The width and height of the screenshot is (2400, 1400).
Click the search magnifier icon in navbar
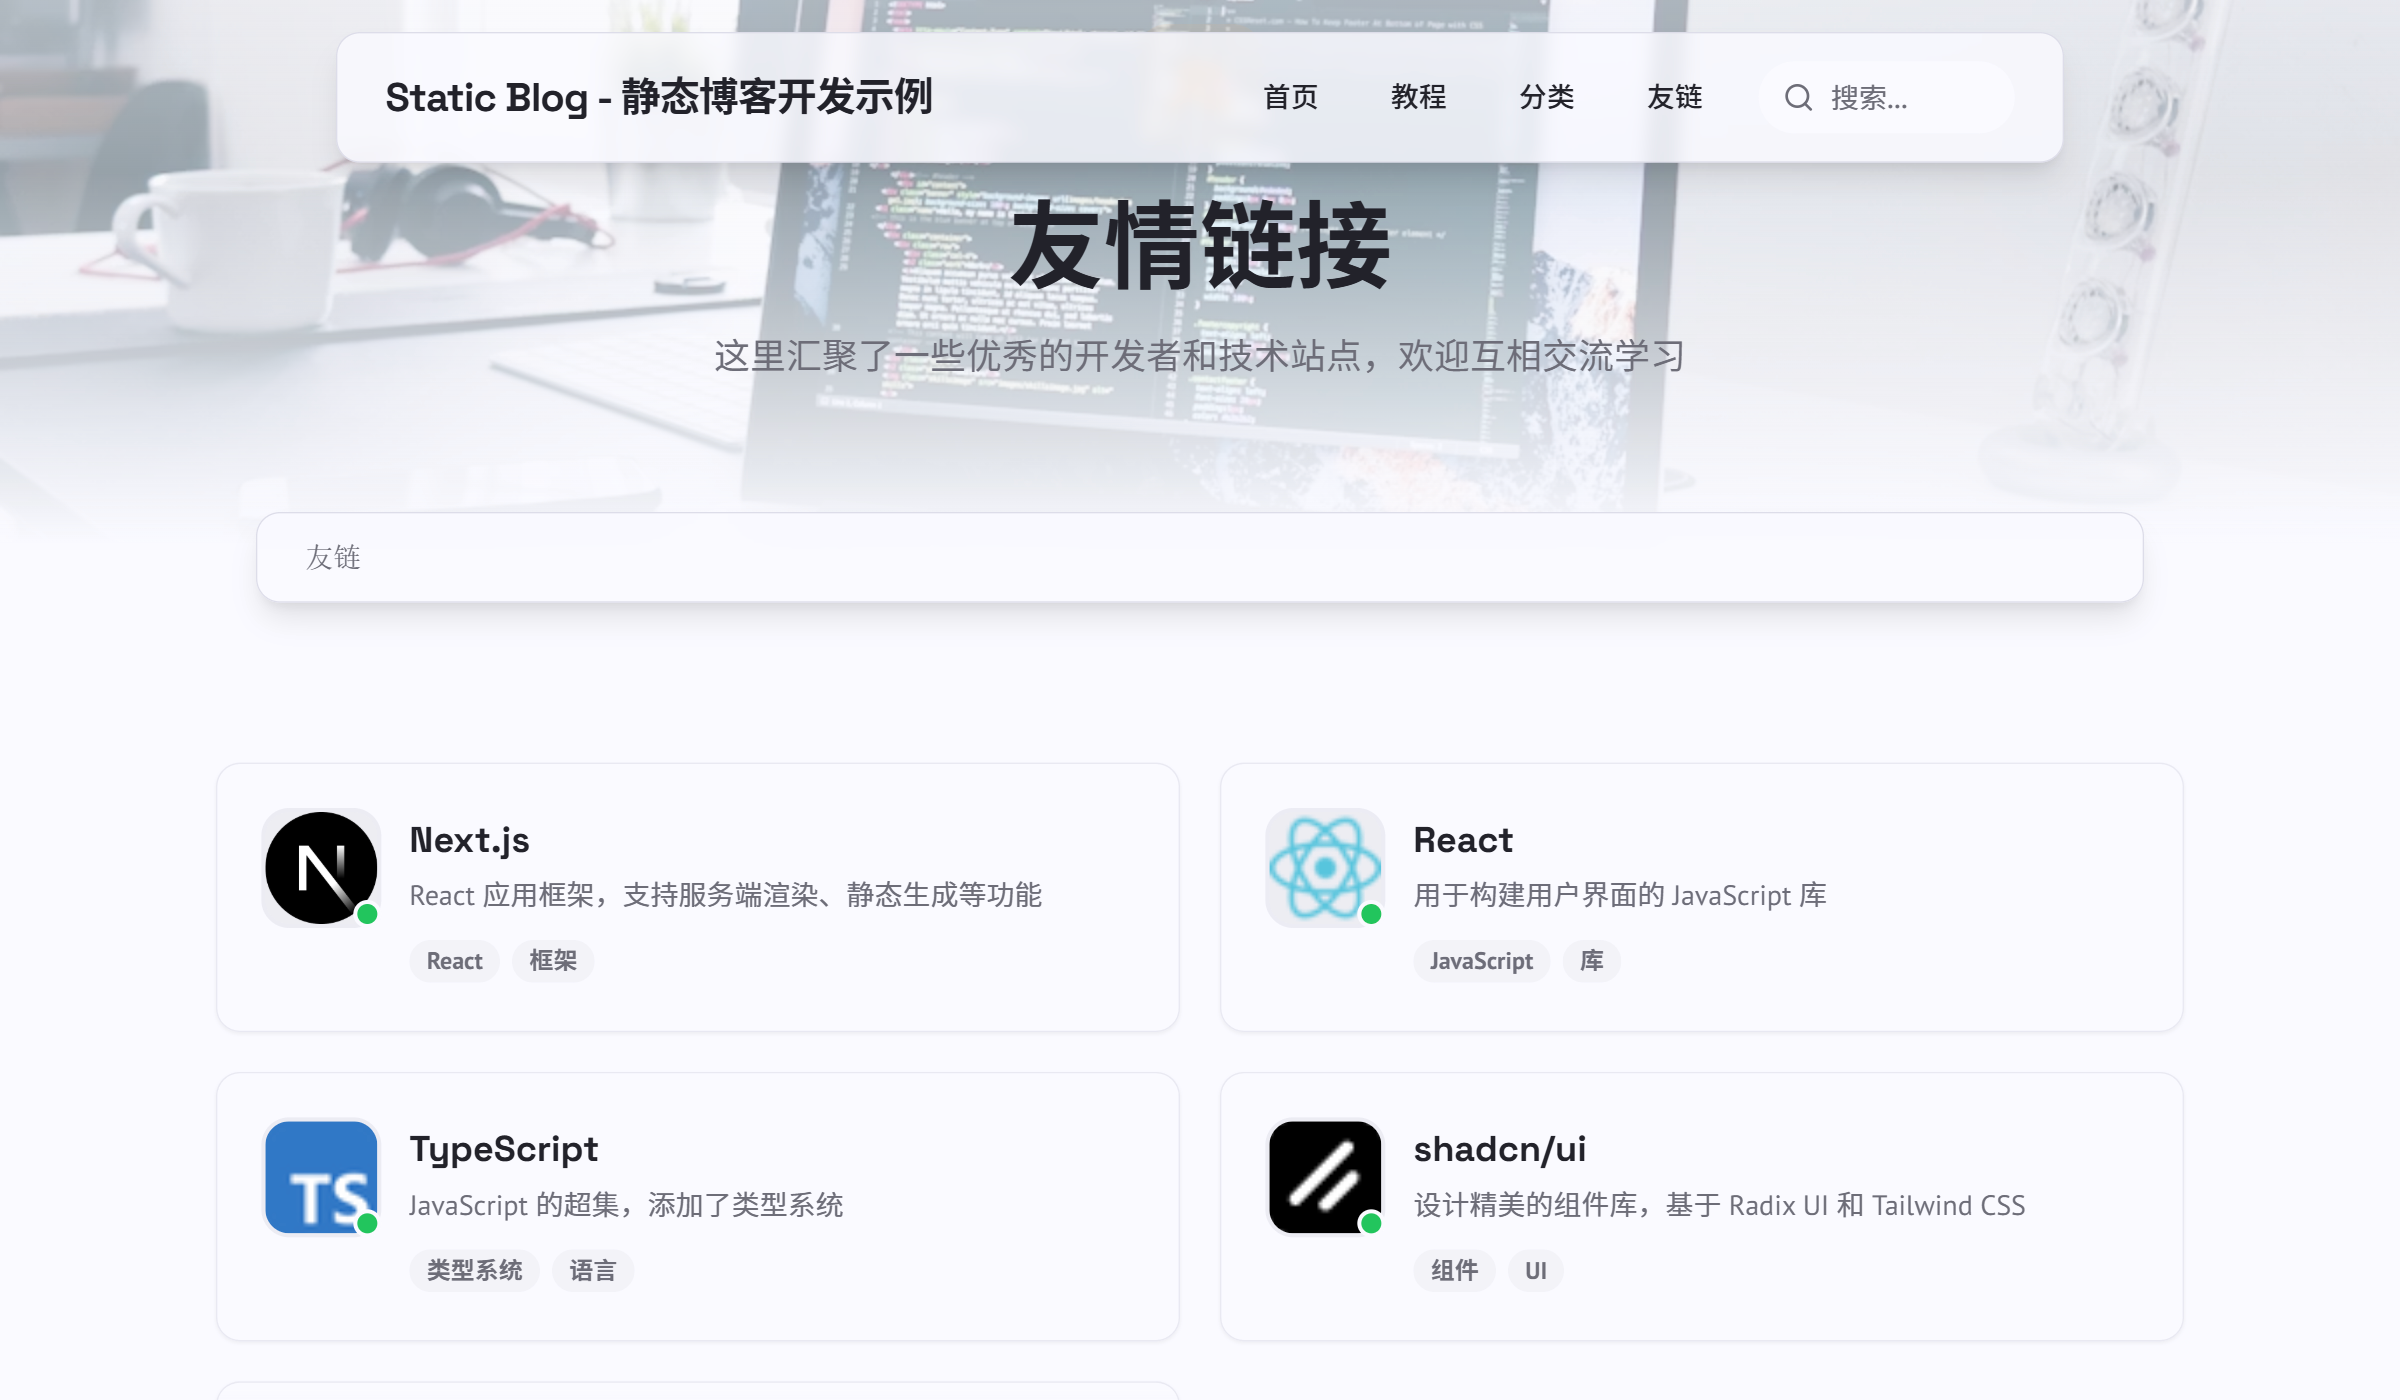tap(1798, 97)
